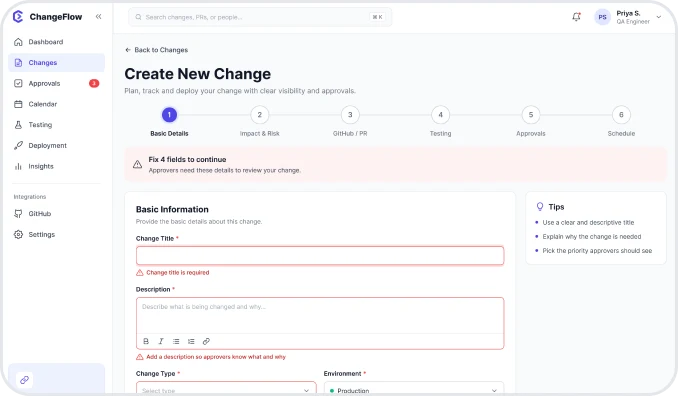Jump to step 6 Schedule
678x396 pixels.
621,115
